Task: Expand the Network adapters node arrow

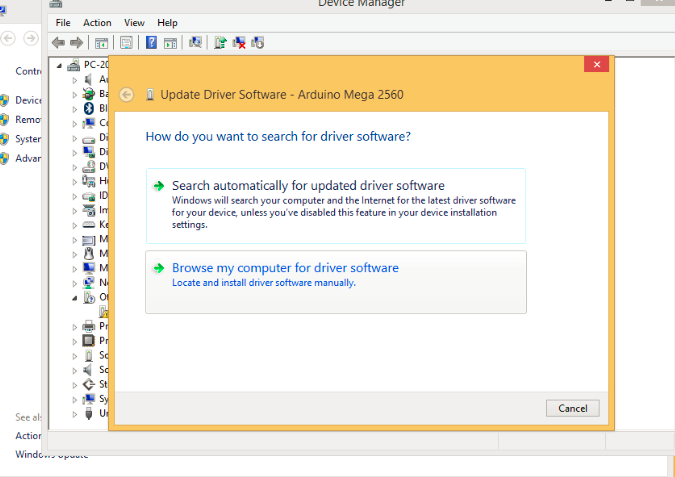Action: (x=75, y=284)
